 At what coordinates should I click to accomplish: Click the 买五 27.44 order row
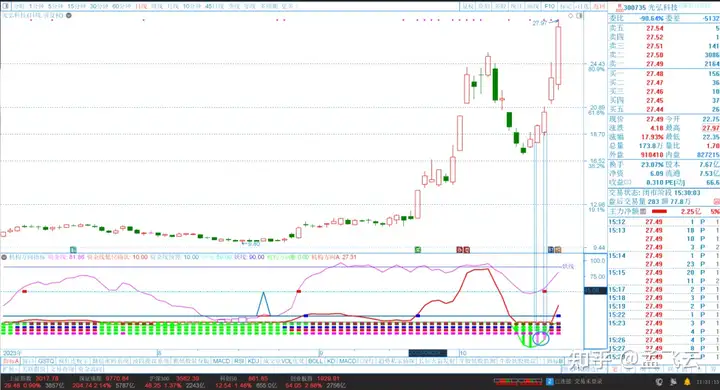tap(664, 109)
